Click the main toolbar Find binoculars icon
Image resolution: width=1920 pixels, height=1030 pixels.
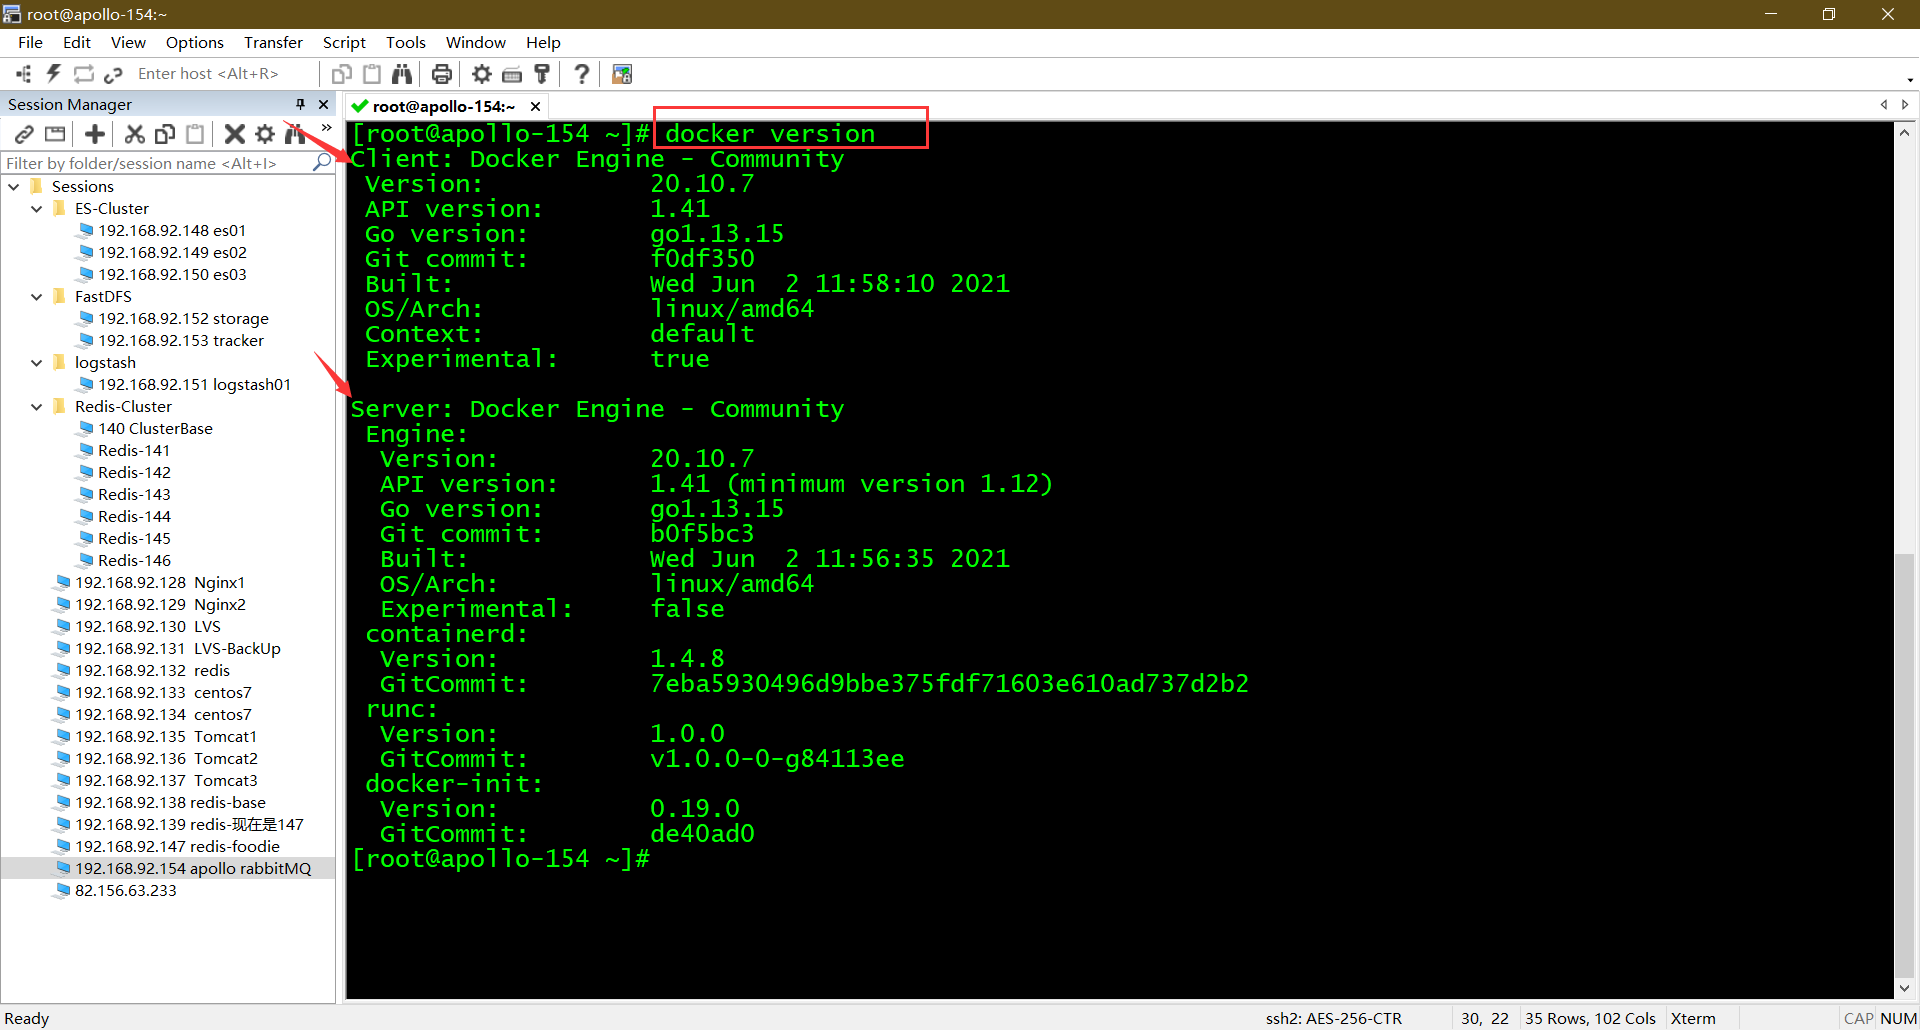click(x=402, y=74)
